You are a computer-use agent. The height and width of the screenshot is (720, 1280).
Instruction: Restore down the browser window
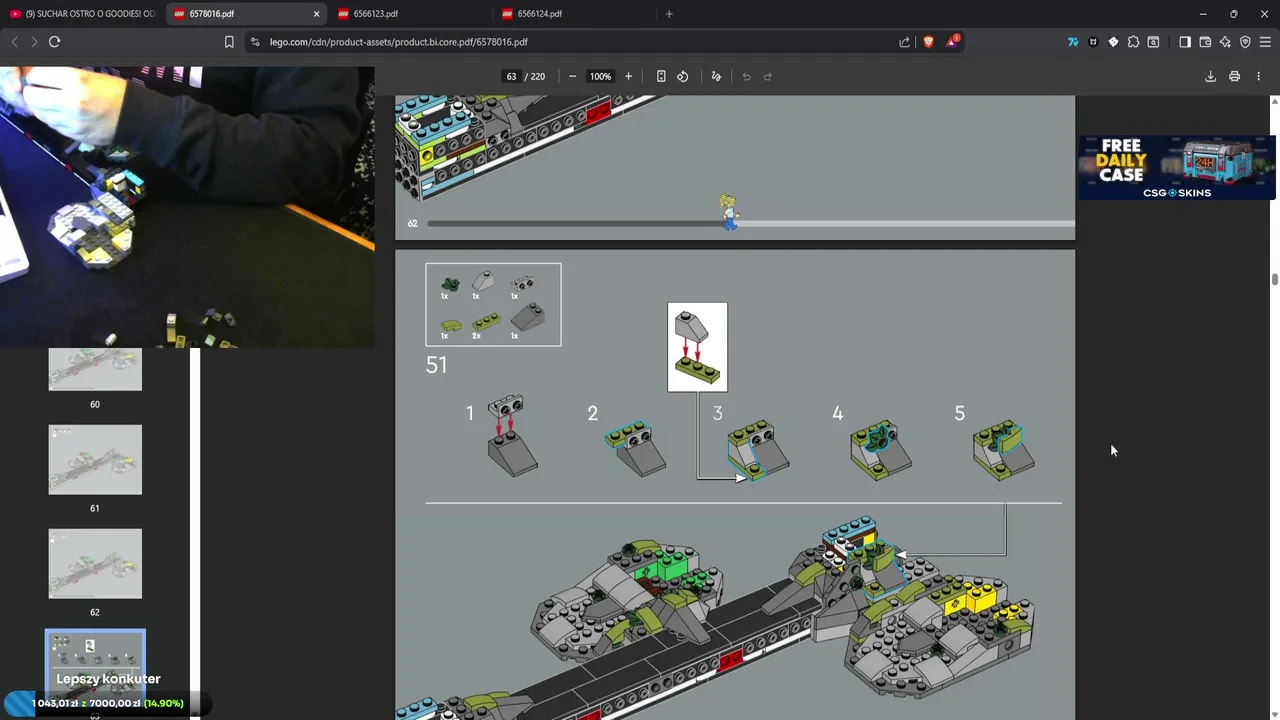pos(1234,14)
